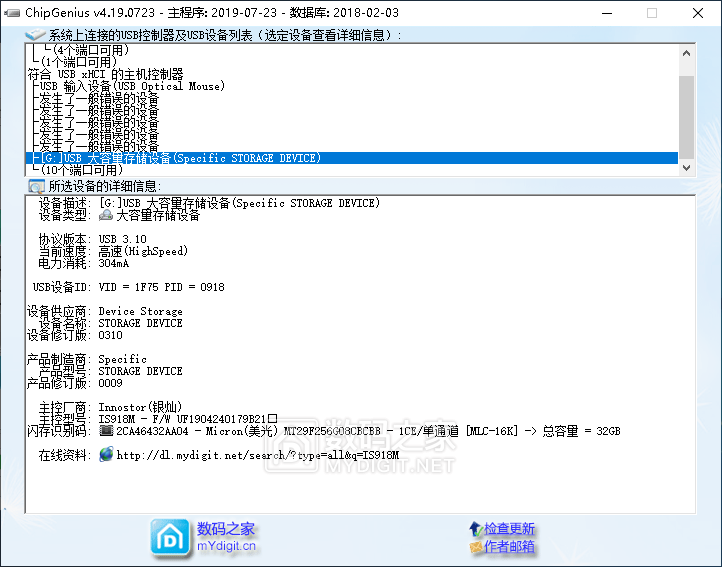
Task: Open the 检查更新 link
Action: [509, 528]
